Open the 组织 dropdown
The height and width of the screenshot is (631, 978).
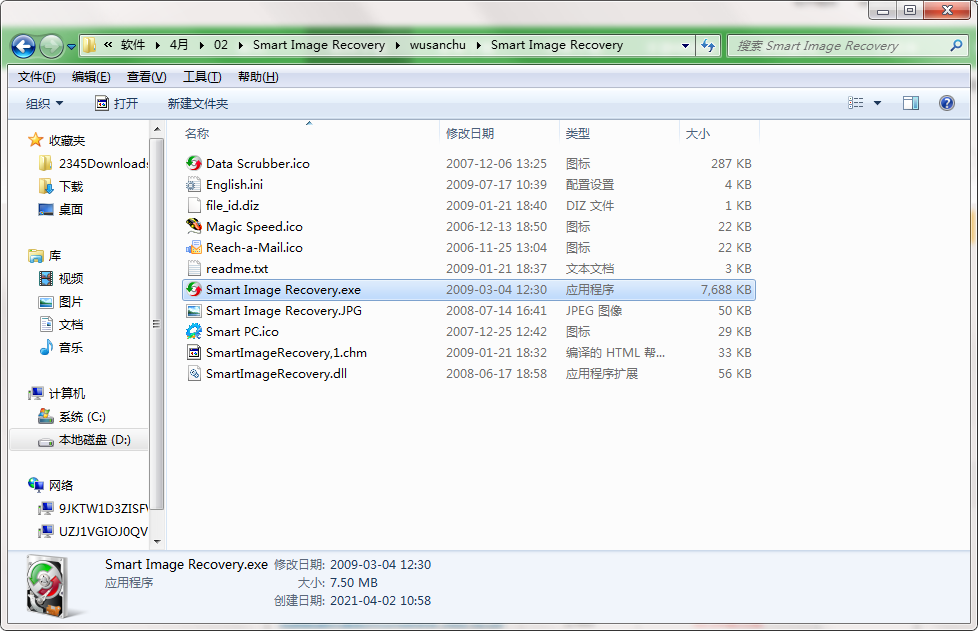coord(44,104)
